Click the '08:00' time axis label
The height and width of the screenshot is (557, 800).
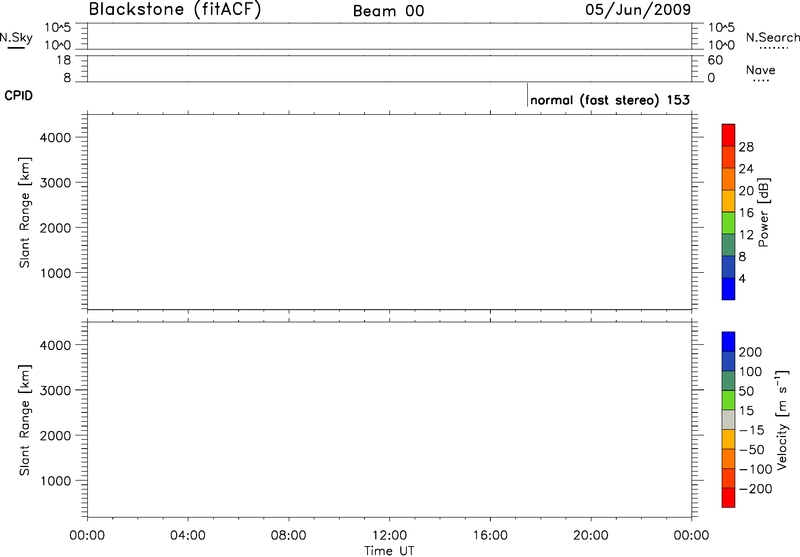289,536
